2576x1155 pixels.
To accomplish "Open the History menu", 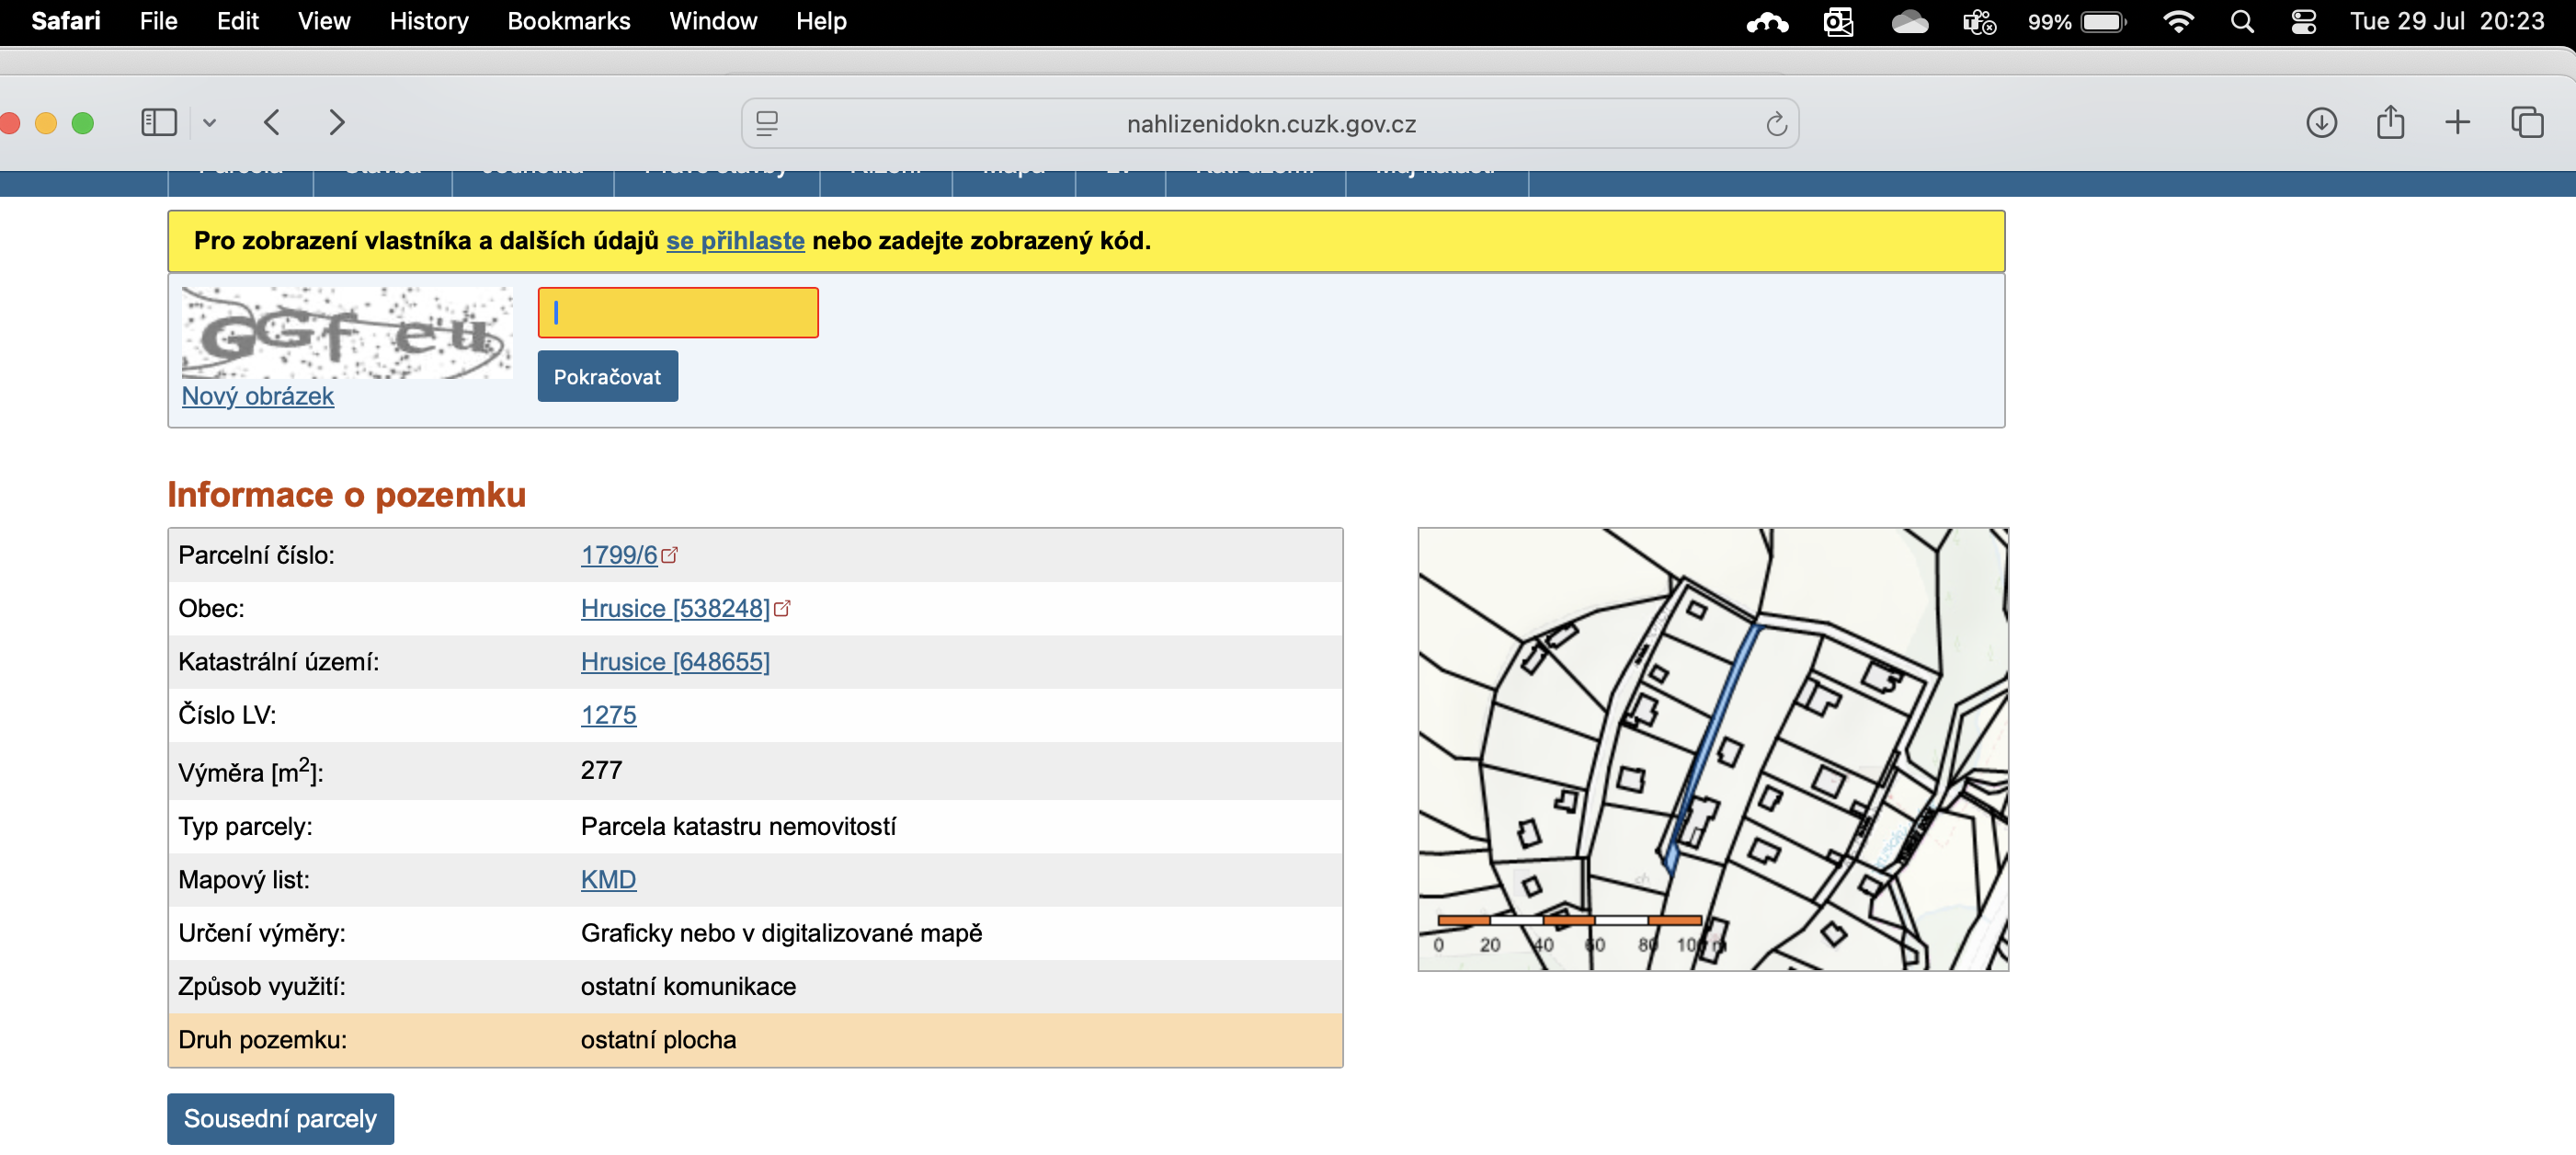I will click(x=428, y=21).
